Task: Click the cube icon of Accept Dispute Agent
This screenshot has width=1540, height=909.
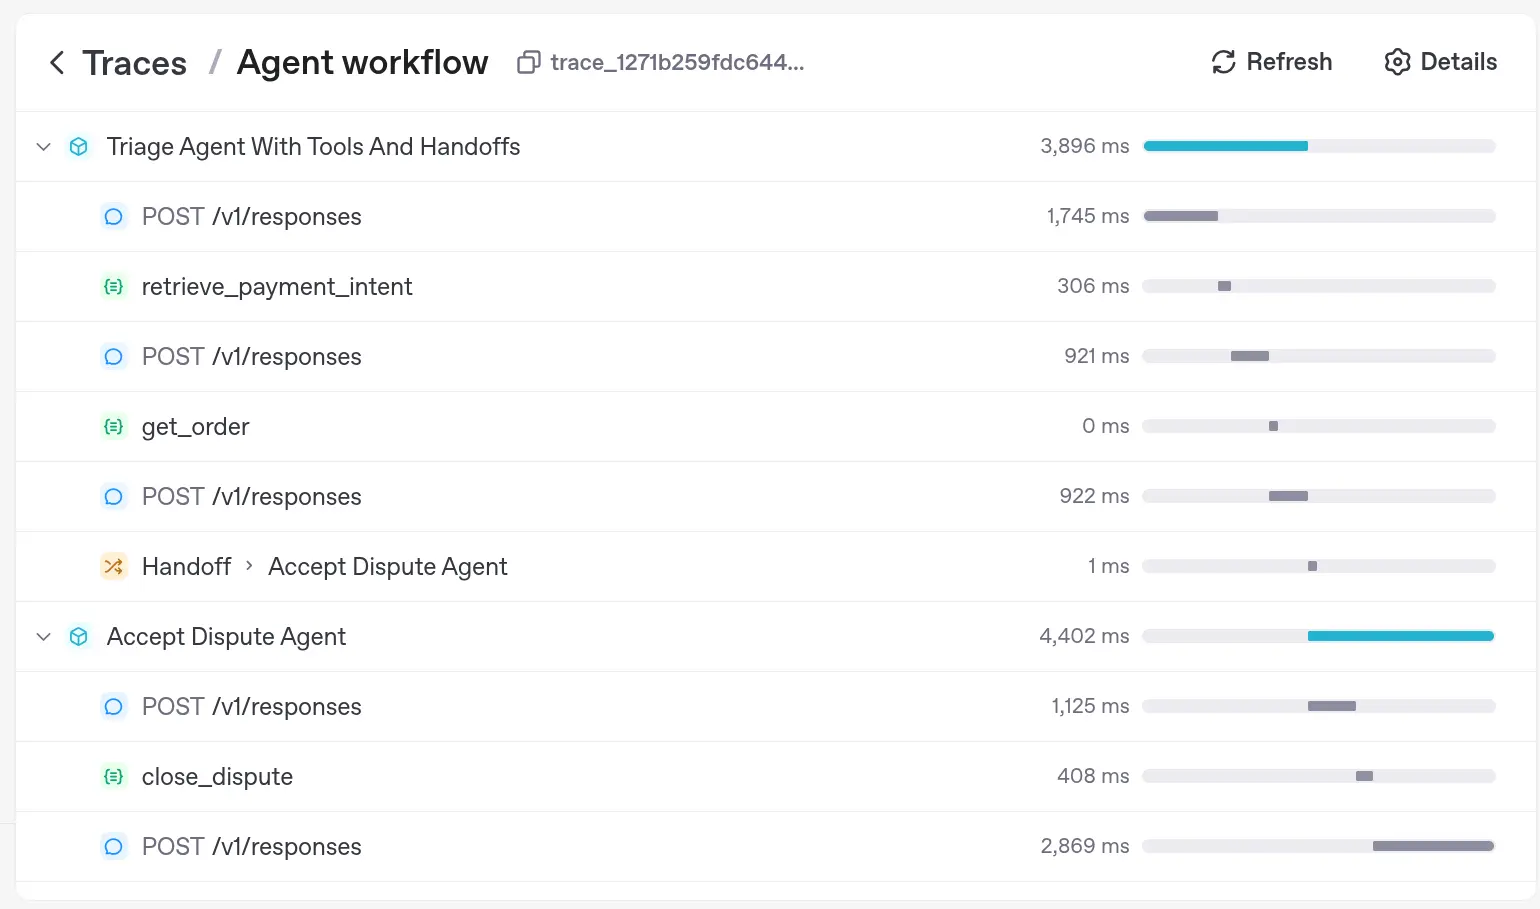Action: pyautogui.click(x=78, y=636)
